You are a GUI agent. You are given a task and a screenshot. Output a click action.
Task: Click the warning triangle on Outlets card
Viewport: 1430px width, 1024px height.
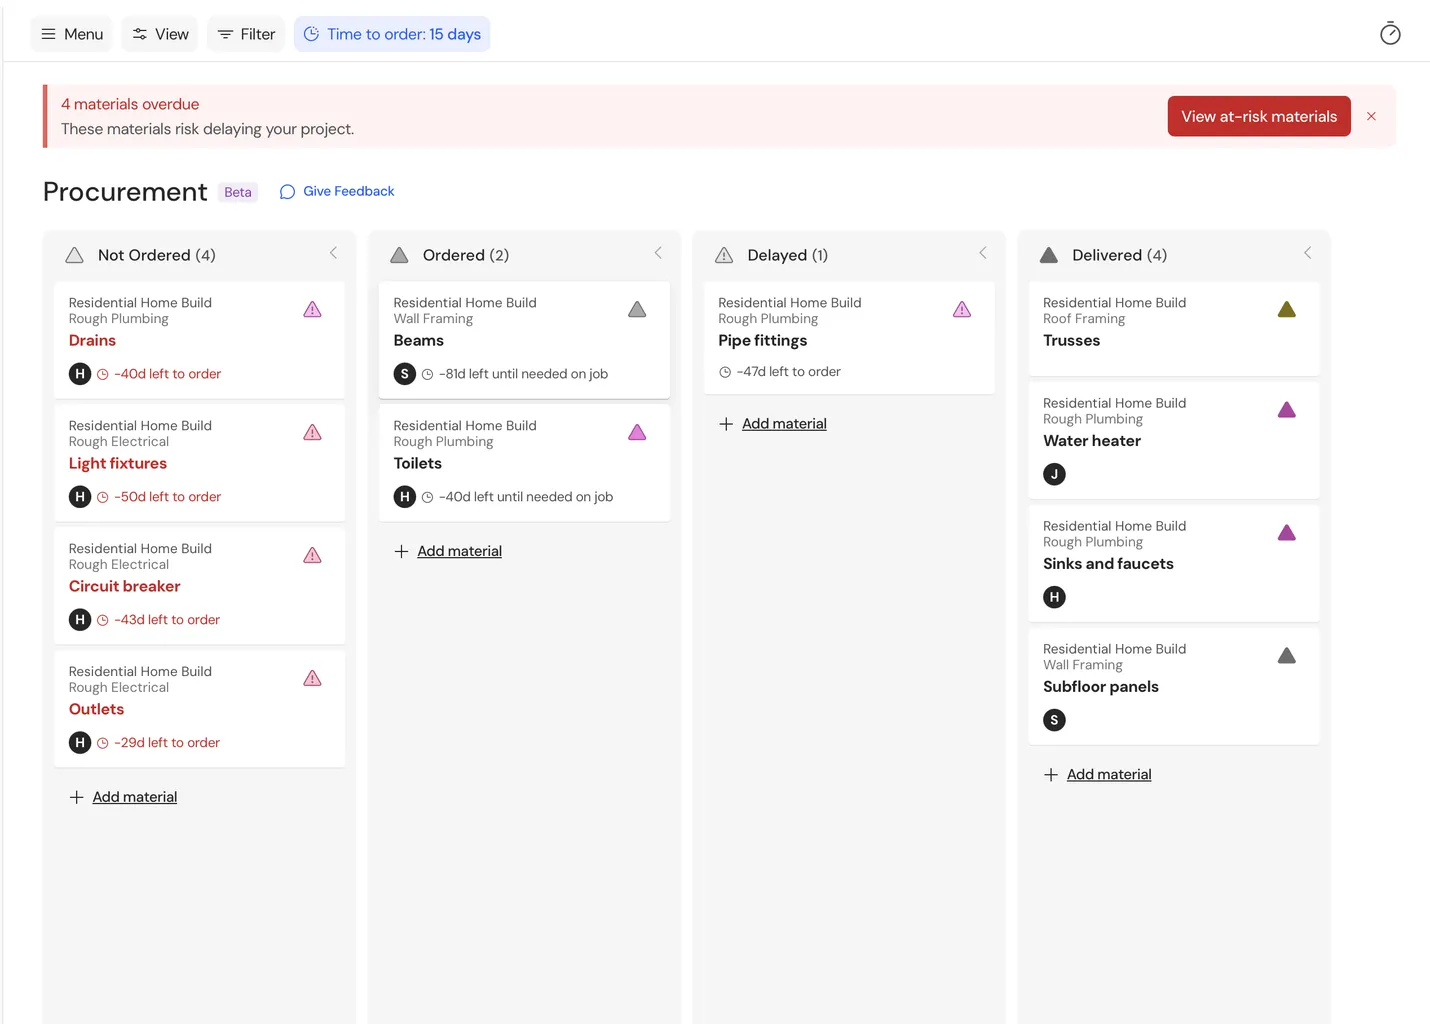click(312, 679)
